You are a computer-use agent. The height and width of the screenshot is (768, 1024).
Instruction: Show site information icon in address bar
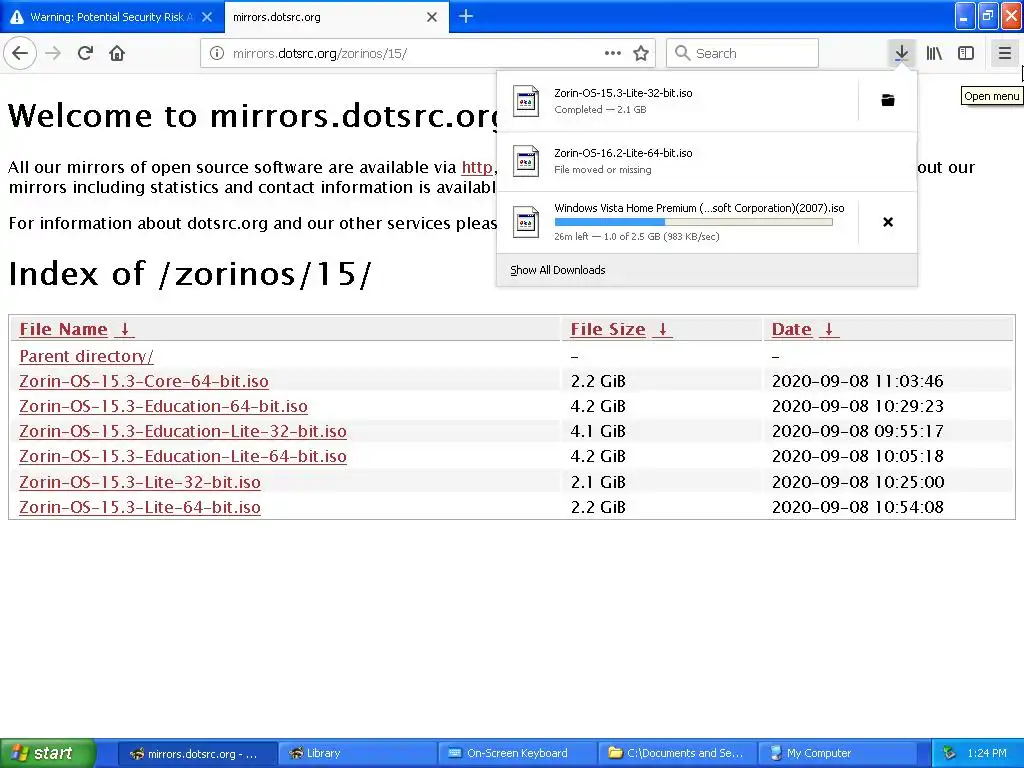217,54
